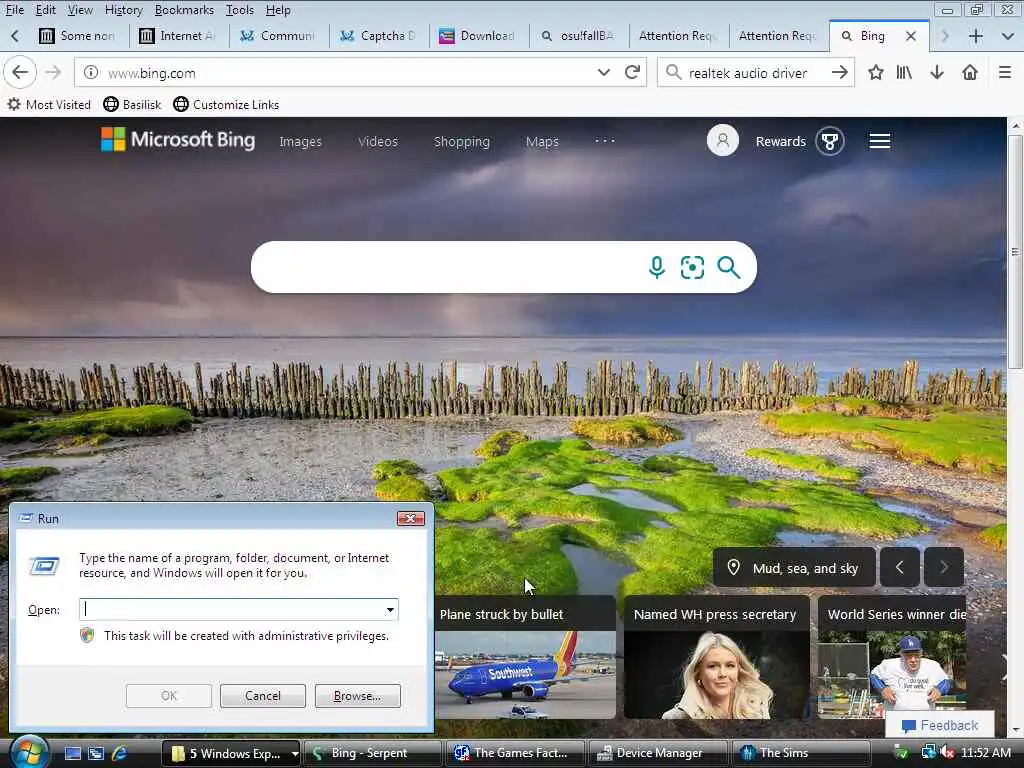
Task: Open the Basilisk bookmark
Action: (133, 104)
